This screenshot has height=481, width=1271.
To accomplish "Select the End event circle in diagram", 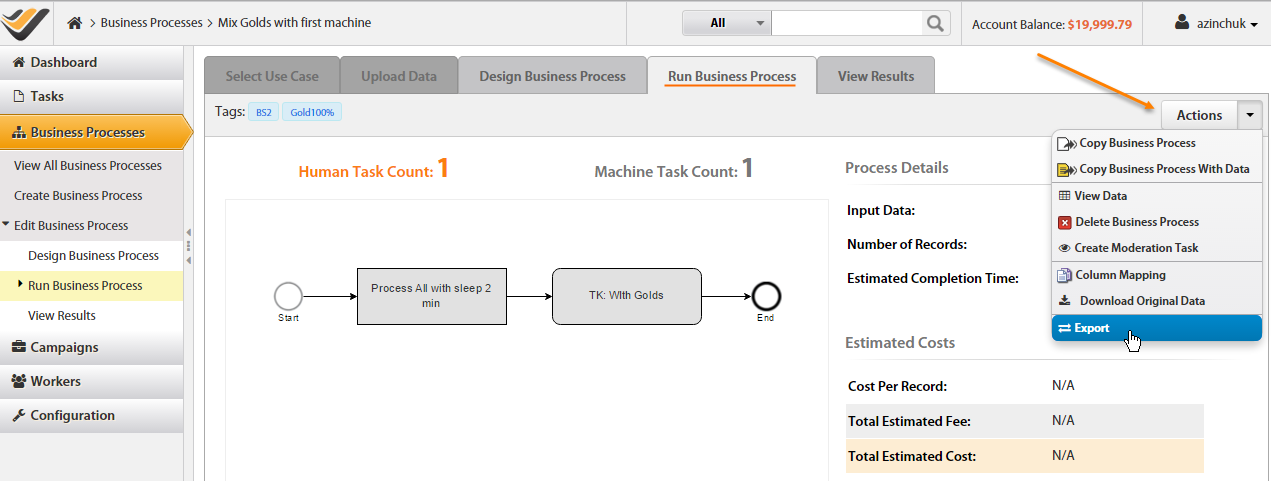I will (766, 296).
